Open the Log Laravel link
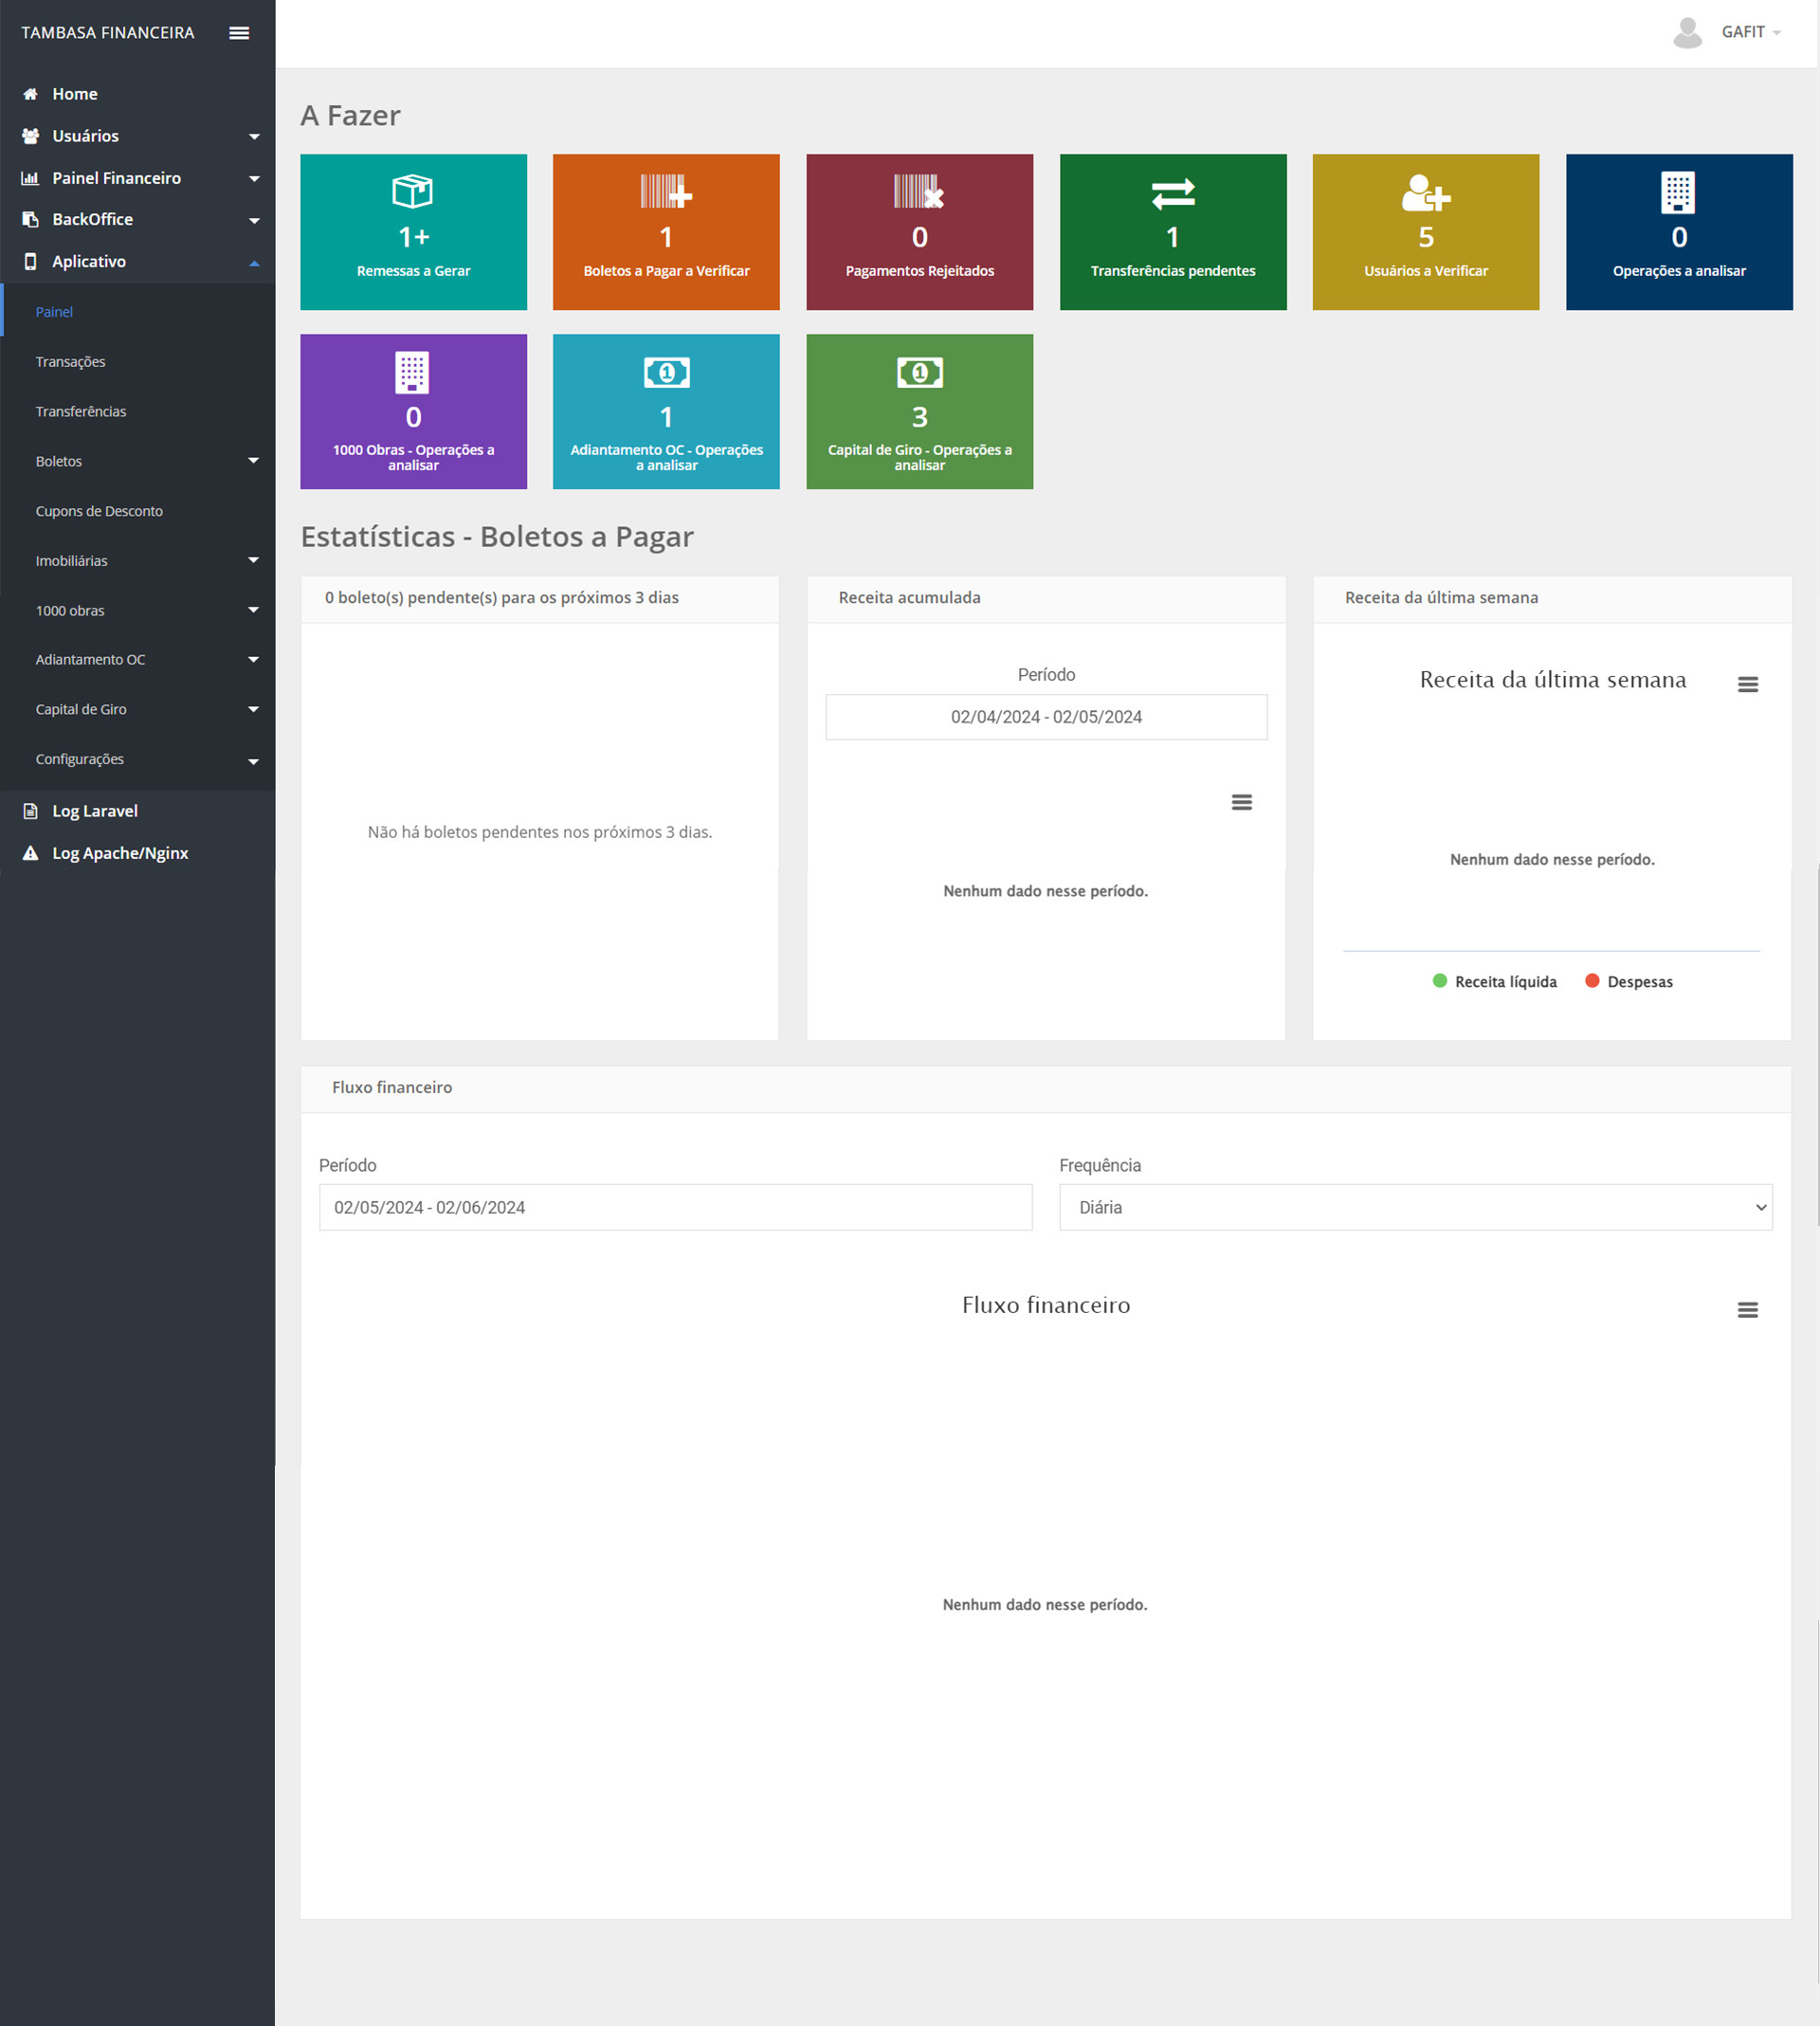The height and width of the screenshot is (2026, 1820). [94, 811]
